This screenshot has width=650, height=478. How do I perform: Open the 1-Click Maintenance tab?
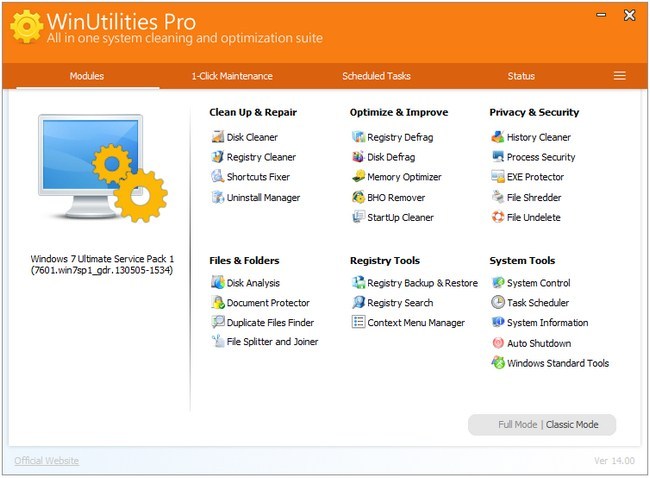tap(232, 76)
